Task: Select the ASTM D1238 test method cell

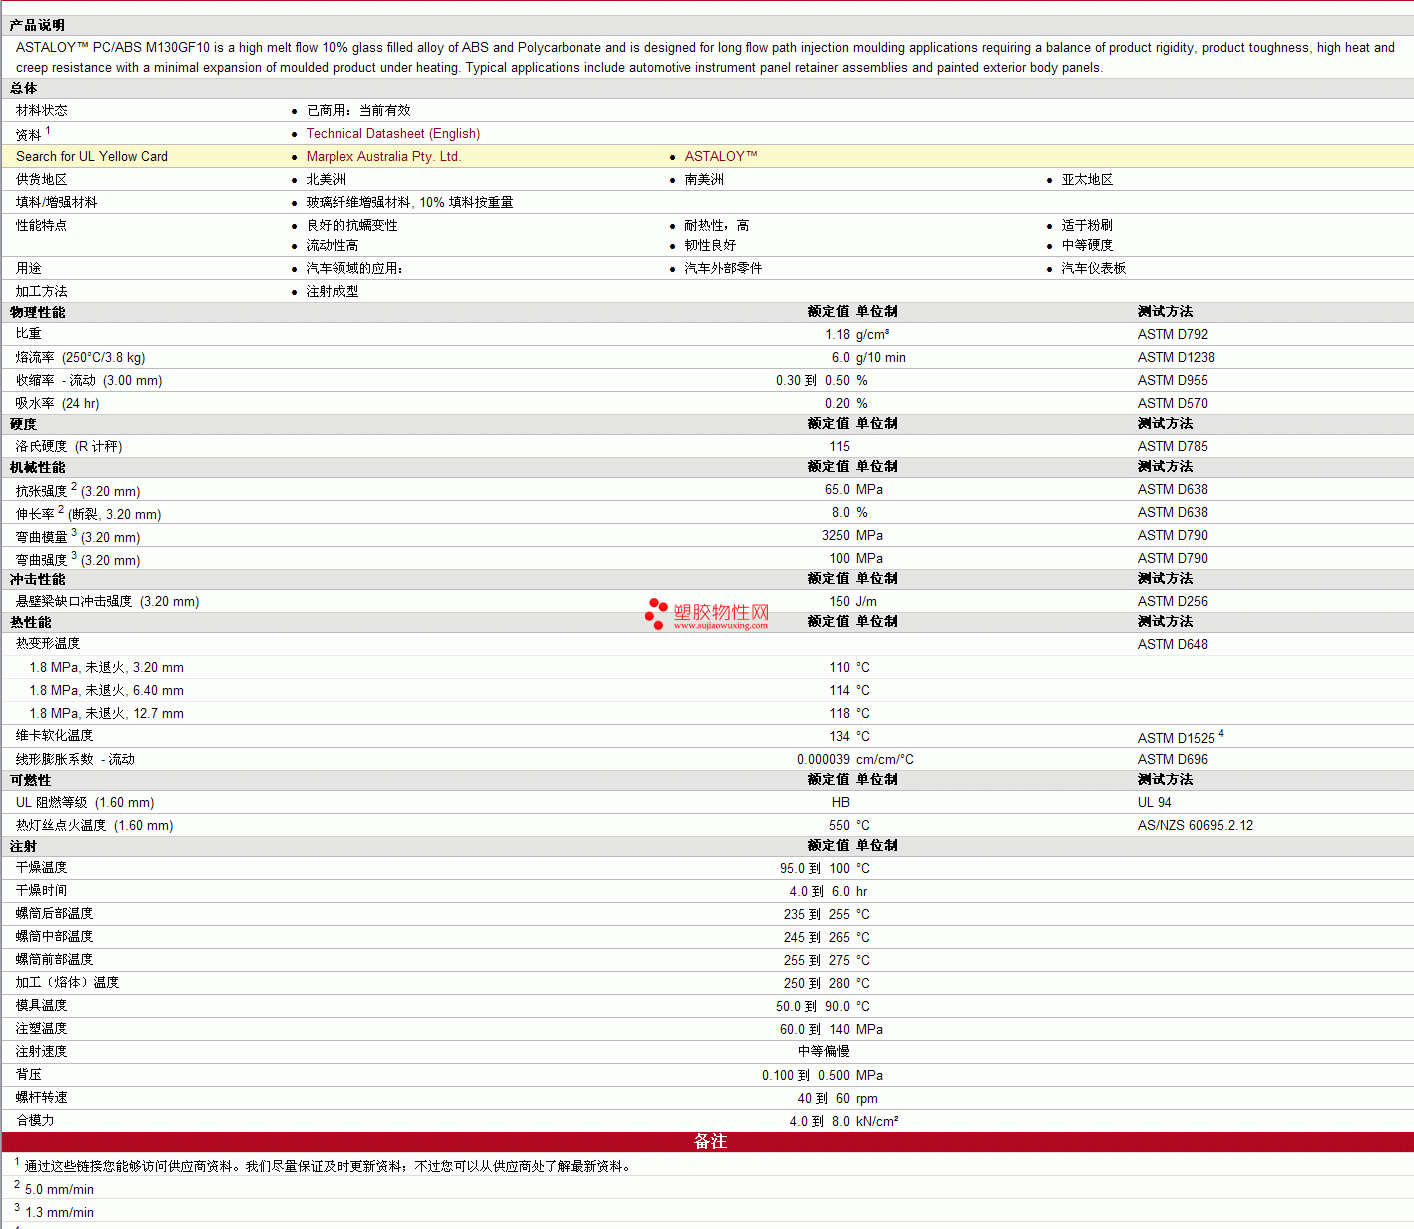Action: click(x=1176, y=357)
